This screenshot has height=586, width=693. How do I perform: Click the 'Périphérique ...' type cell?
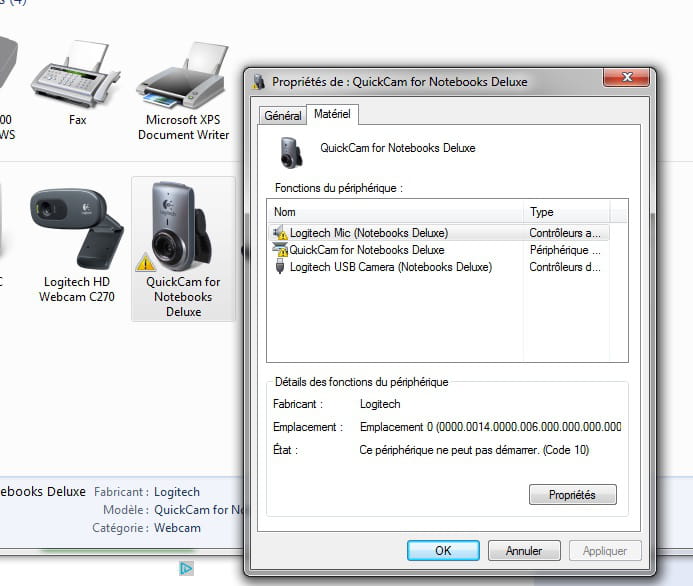565,250
